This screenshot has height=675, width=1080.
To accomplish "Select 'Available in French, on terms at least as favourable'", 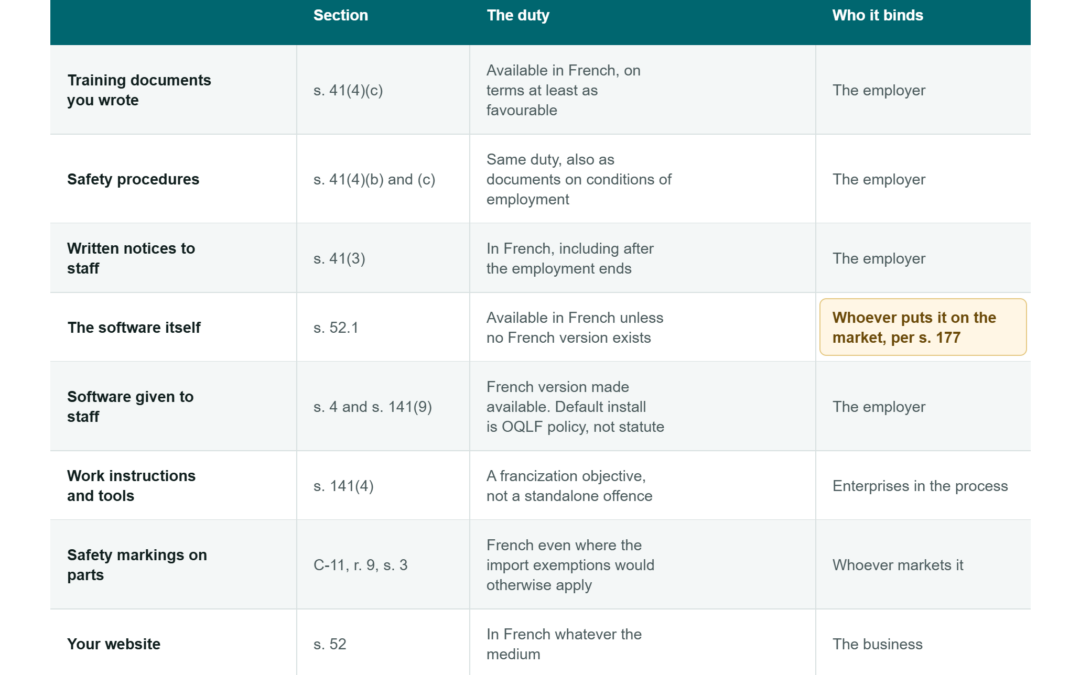I will pyautogui.click(x=563, y=90).
